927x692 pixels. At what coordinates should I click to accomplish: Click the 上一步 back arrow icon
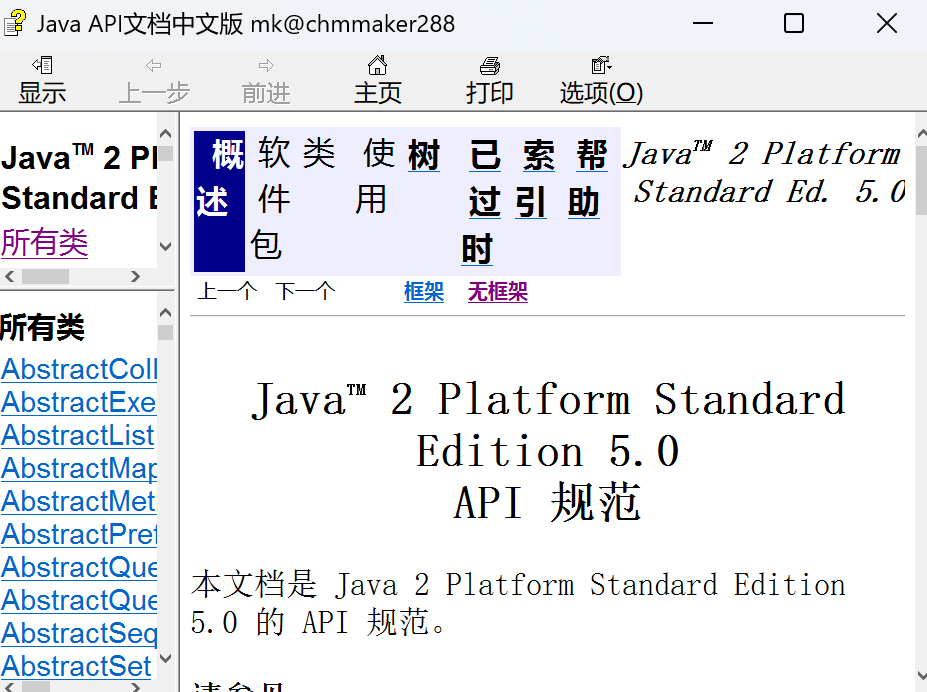pos(154,65)
